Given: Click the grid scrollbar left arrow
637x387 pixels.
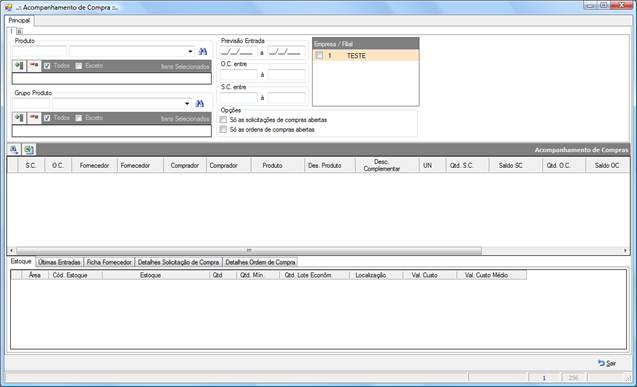Looking at the screenshot, I should click(x=11, y=251).
